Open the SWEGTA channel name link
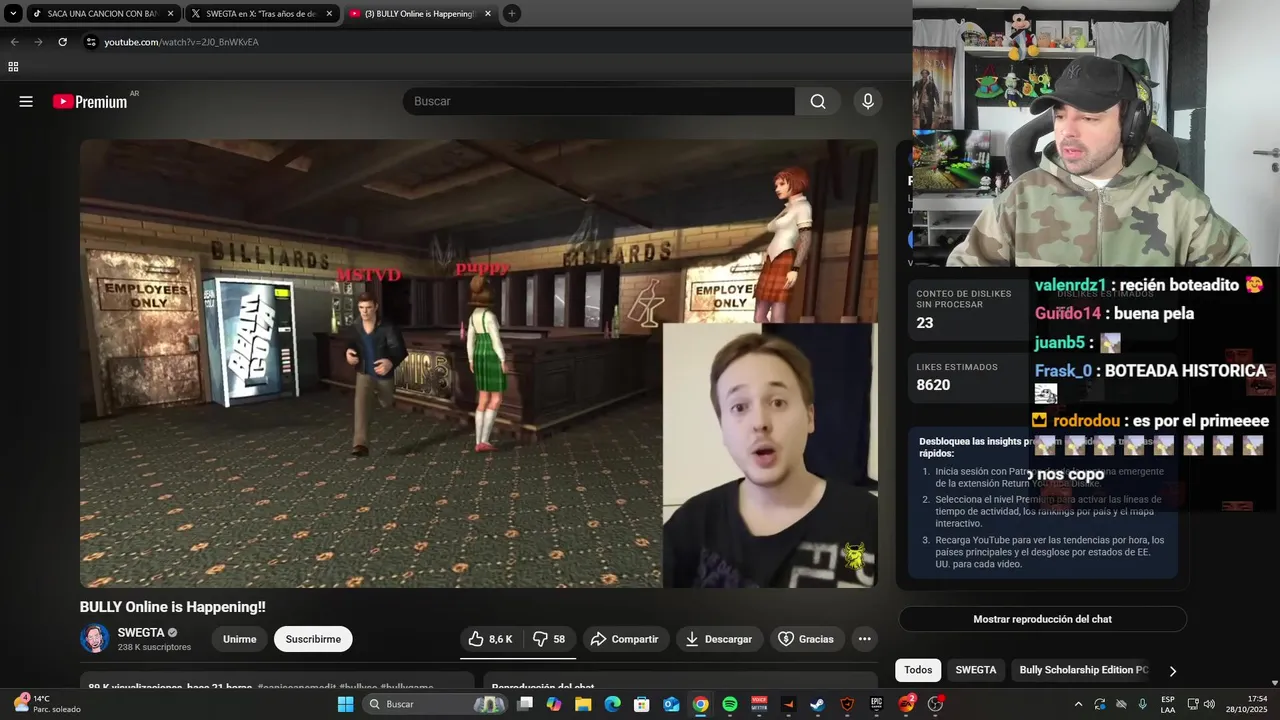The width and height of the screenshot is (1280, 720). pyautogui.click(x=141, y=633)
